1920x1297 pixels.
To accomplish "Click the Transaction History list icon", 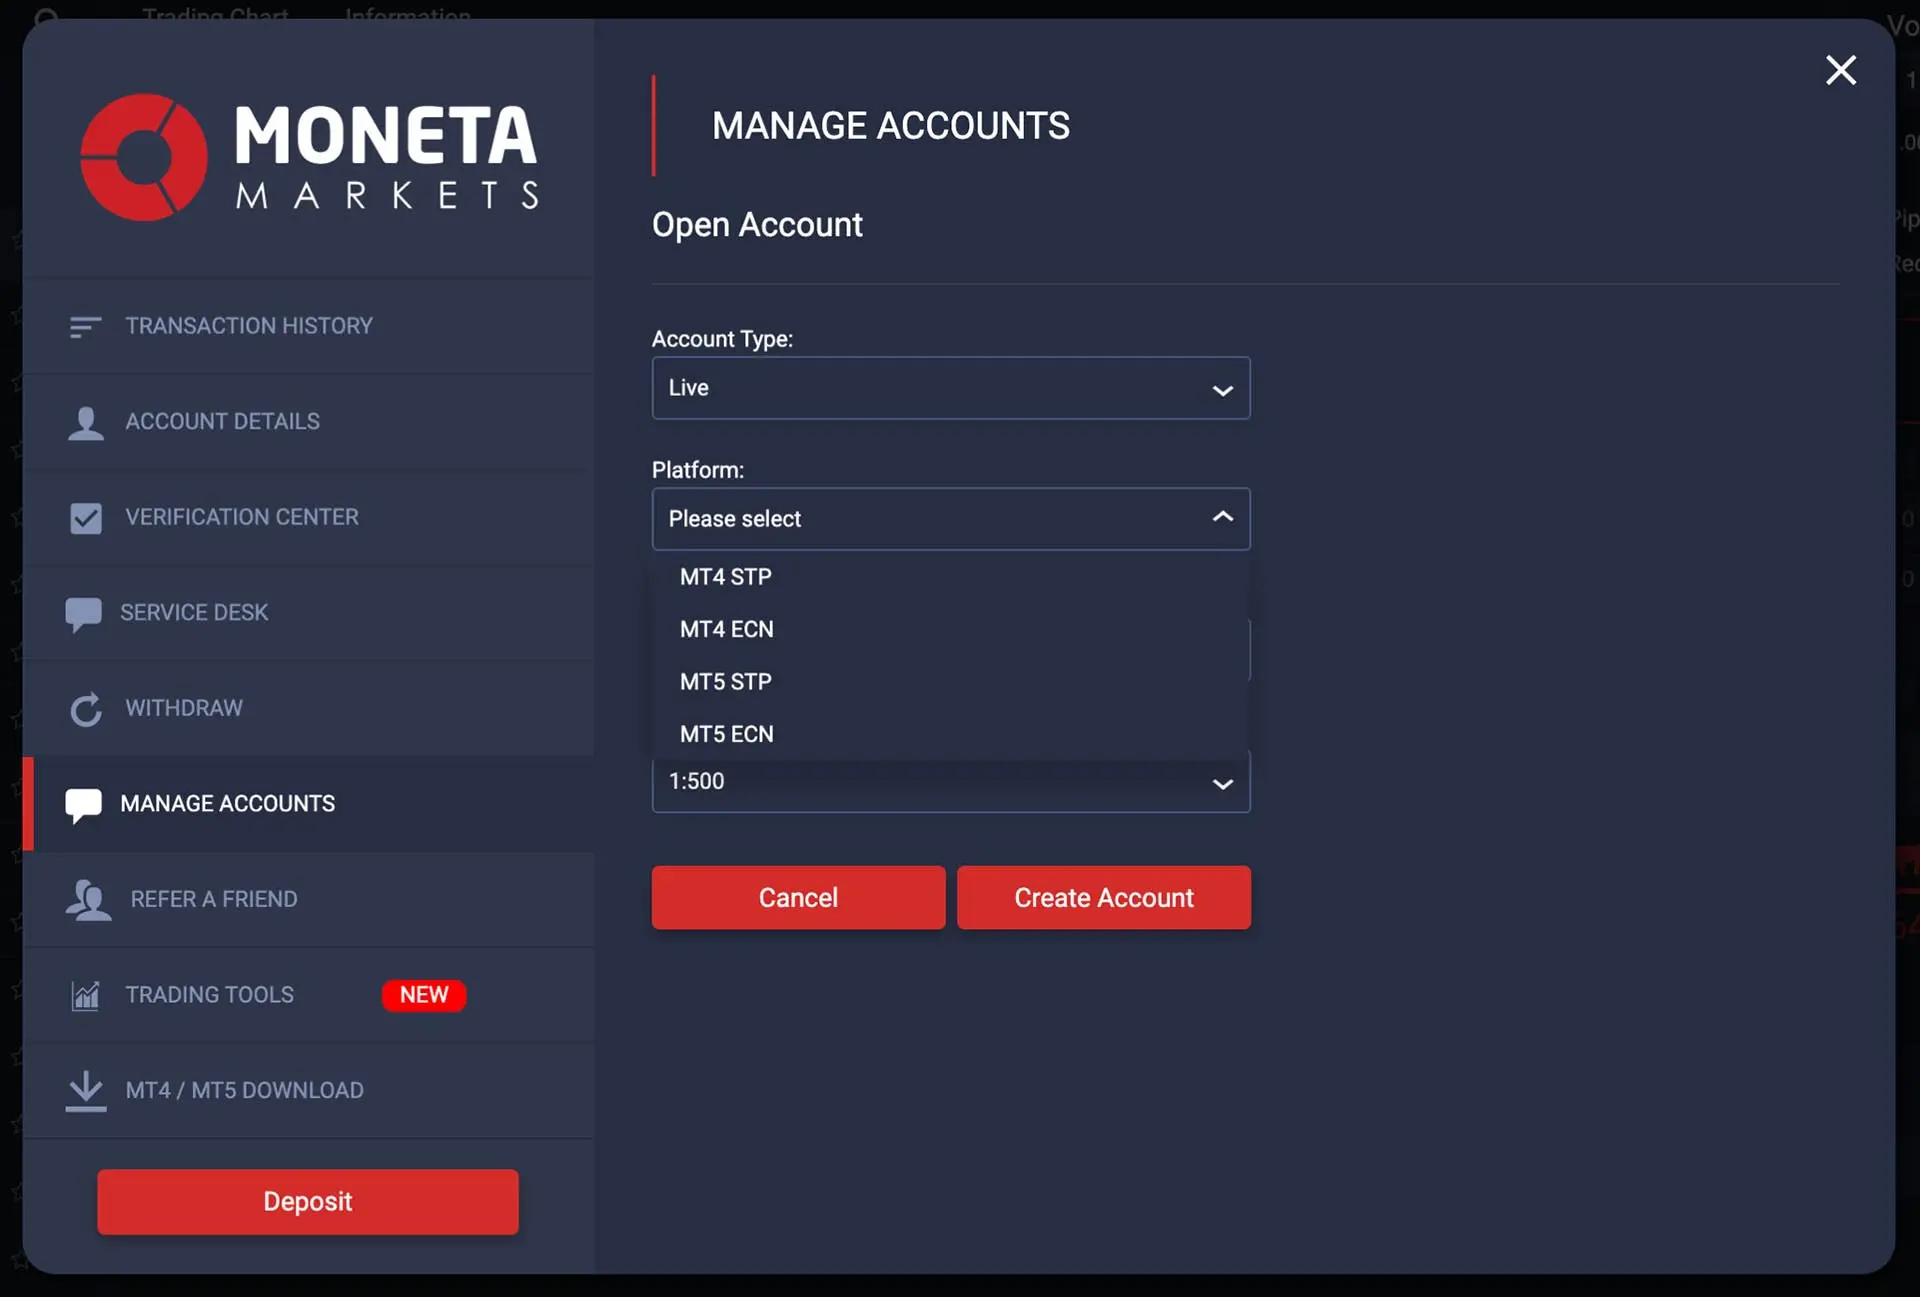I will (x=85, y=326).
